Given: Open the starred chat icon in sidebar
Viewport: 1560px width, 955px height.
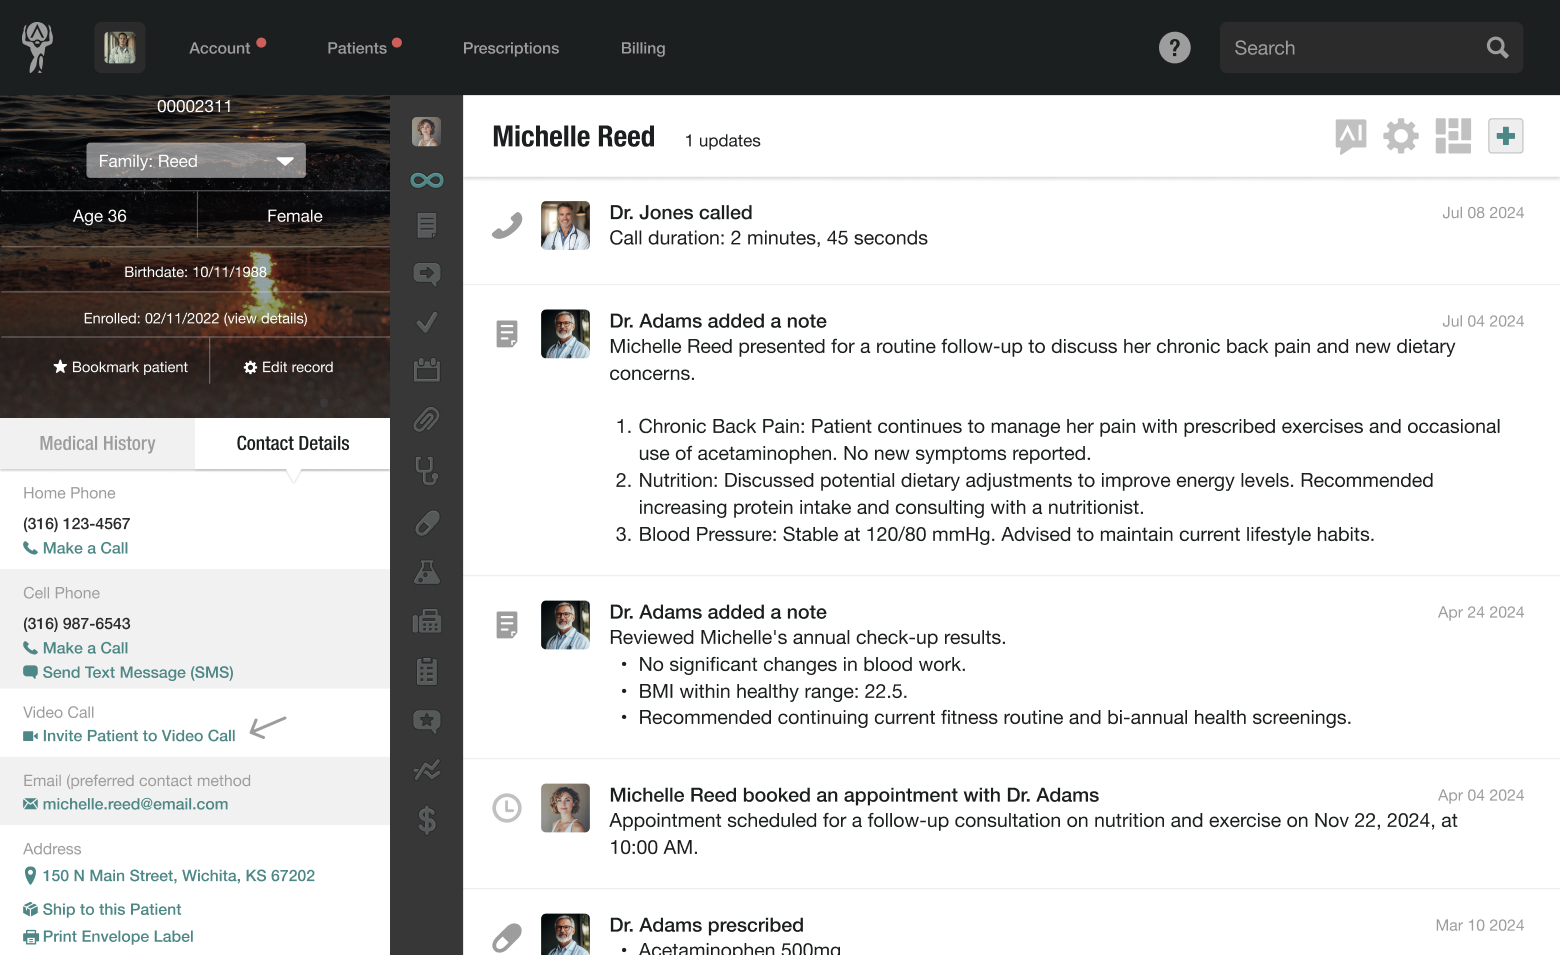Looking at the screenshot, I should click(x=427, y=721).
